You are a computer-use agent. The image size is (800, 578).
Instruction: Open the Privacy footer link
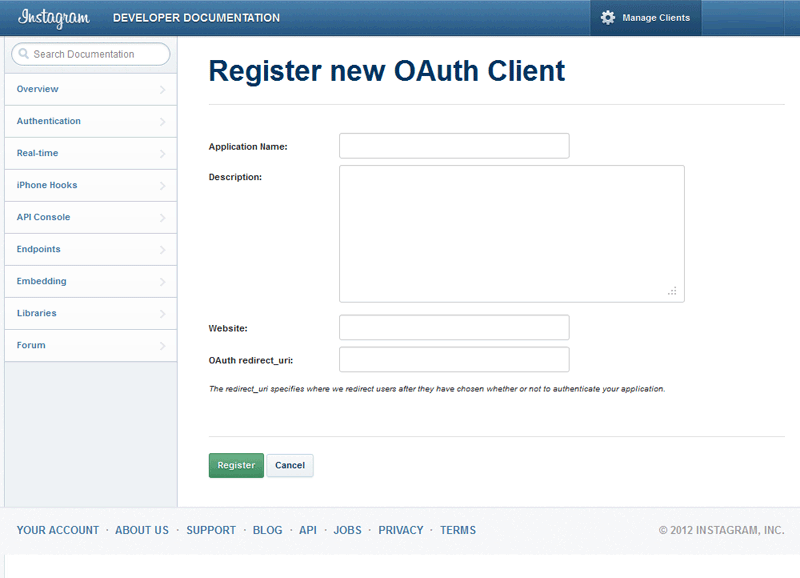[x=401, y=530]
